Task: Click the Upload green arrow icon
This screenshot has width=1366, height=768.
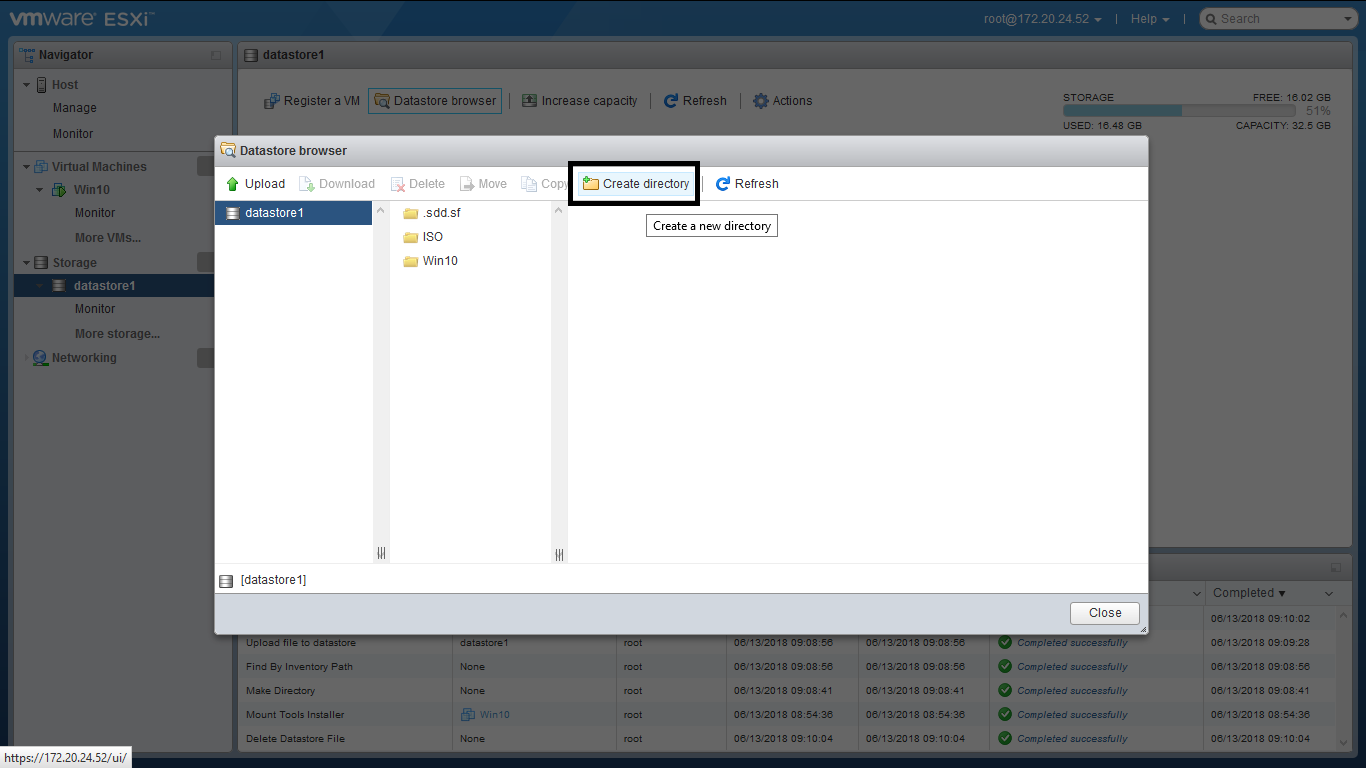Action: [x=232, y=184]
